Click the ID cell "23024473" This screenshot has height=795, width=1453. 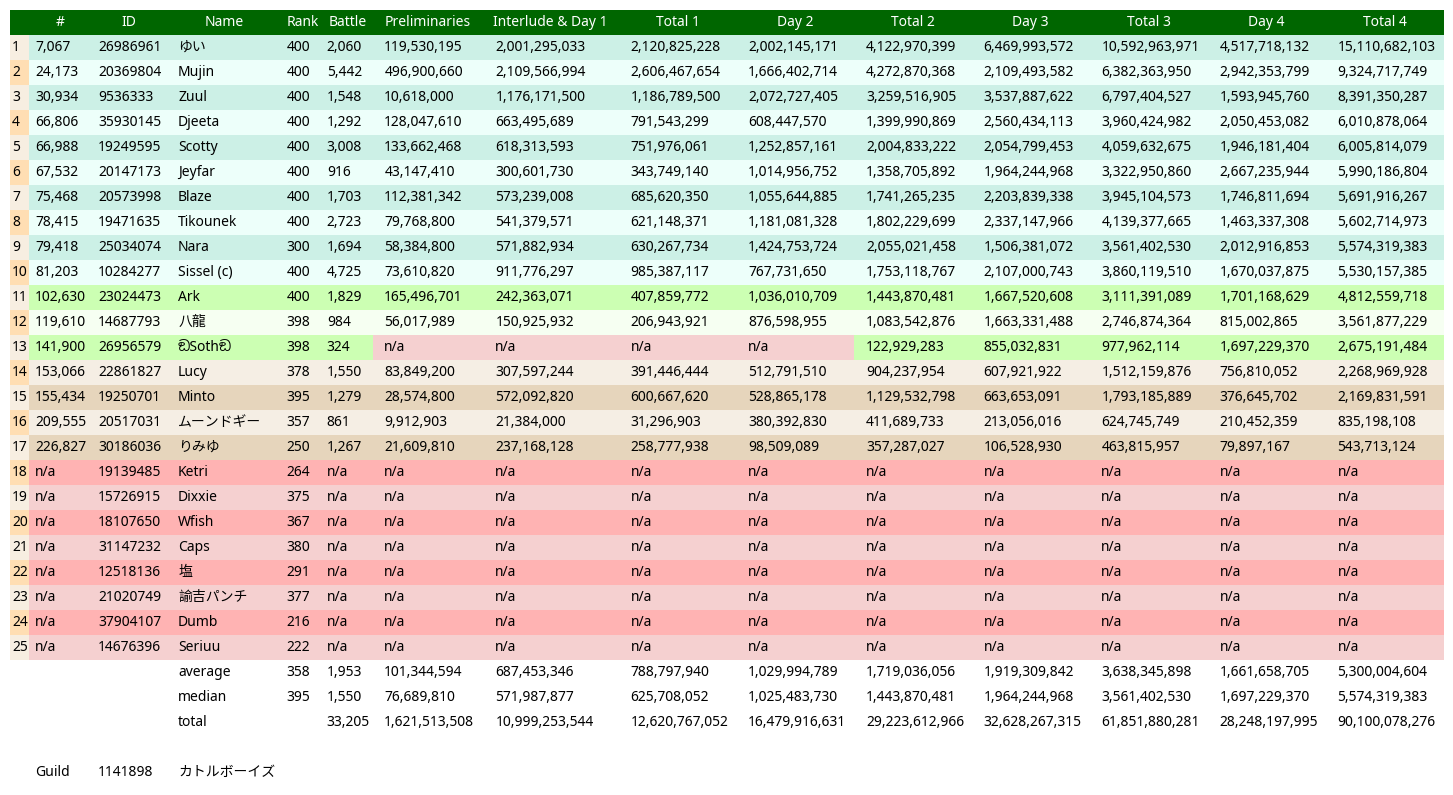pyautogui.click(x=129, y=296)
